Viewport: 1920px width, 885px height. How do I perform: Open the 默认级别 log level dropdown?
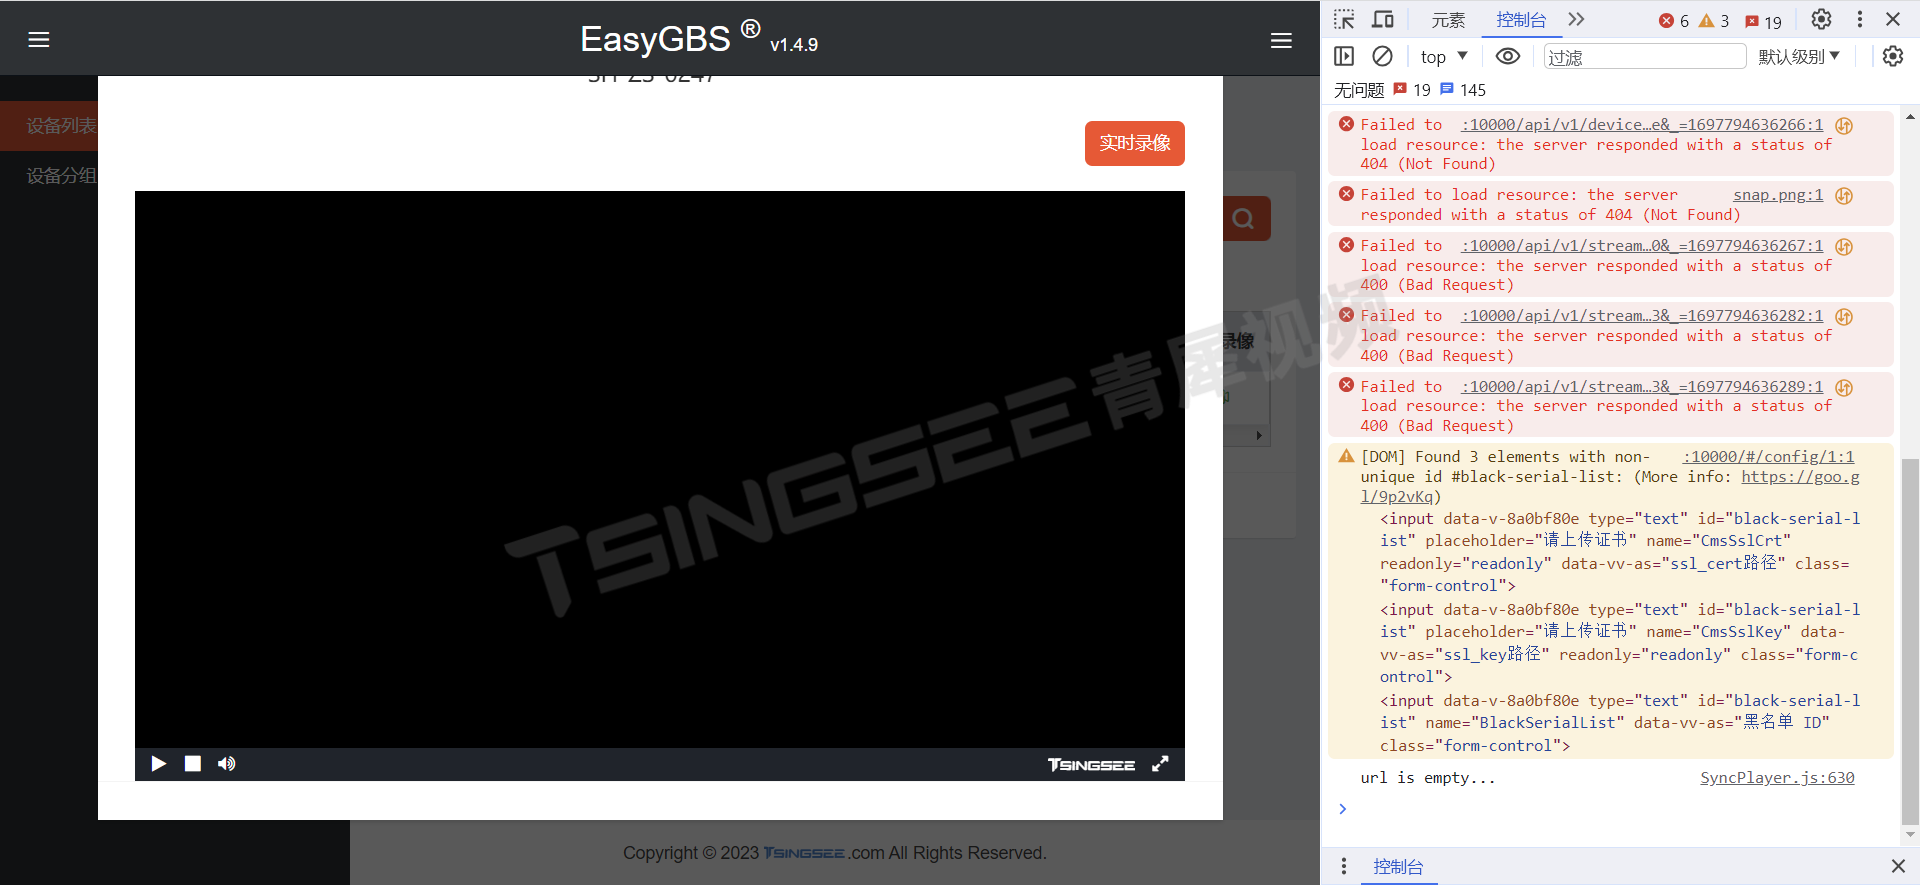pos(1799,57)
